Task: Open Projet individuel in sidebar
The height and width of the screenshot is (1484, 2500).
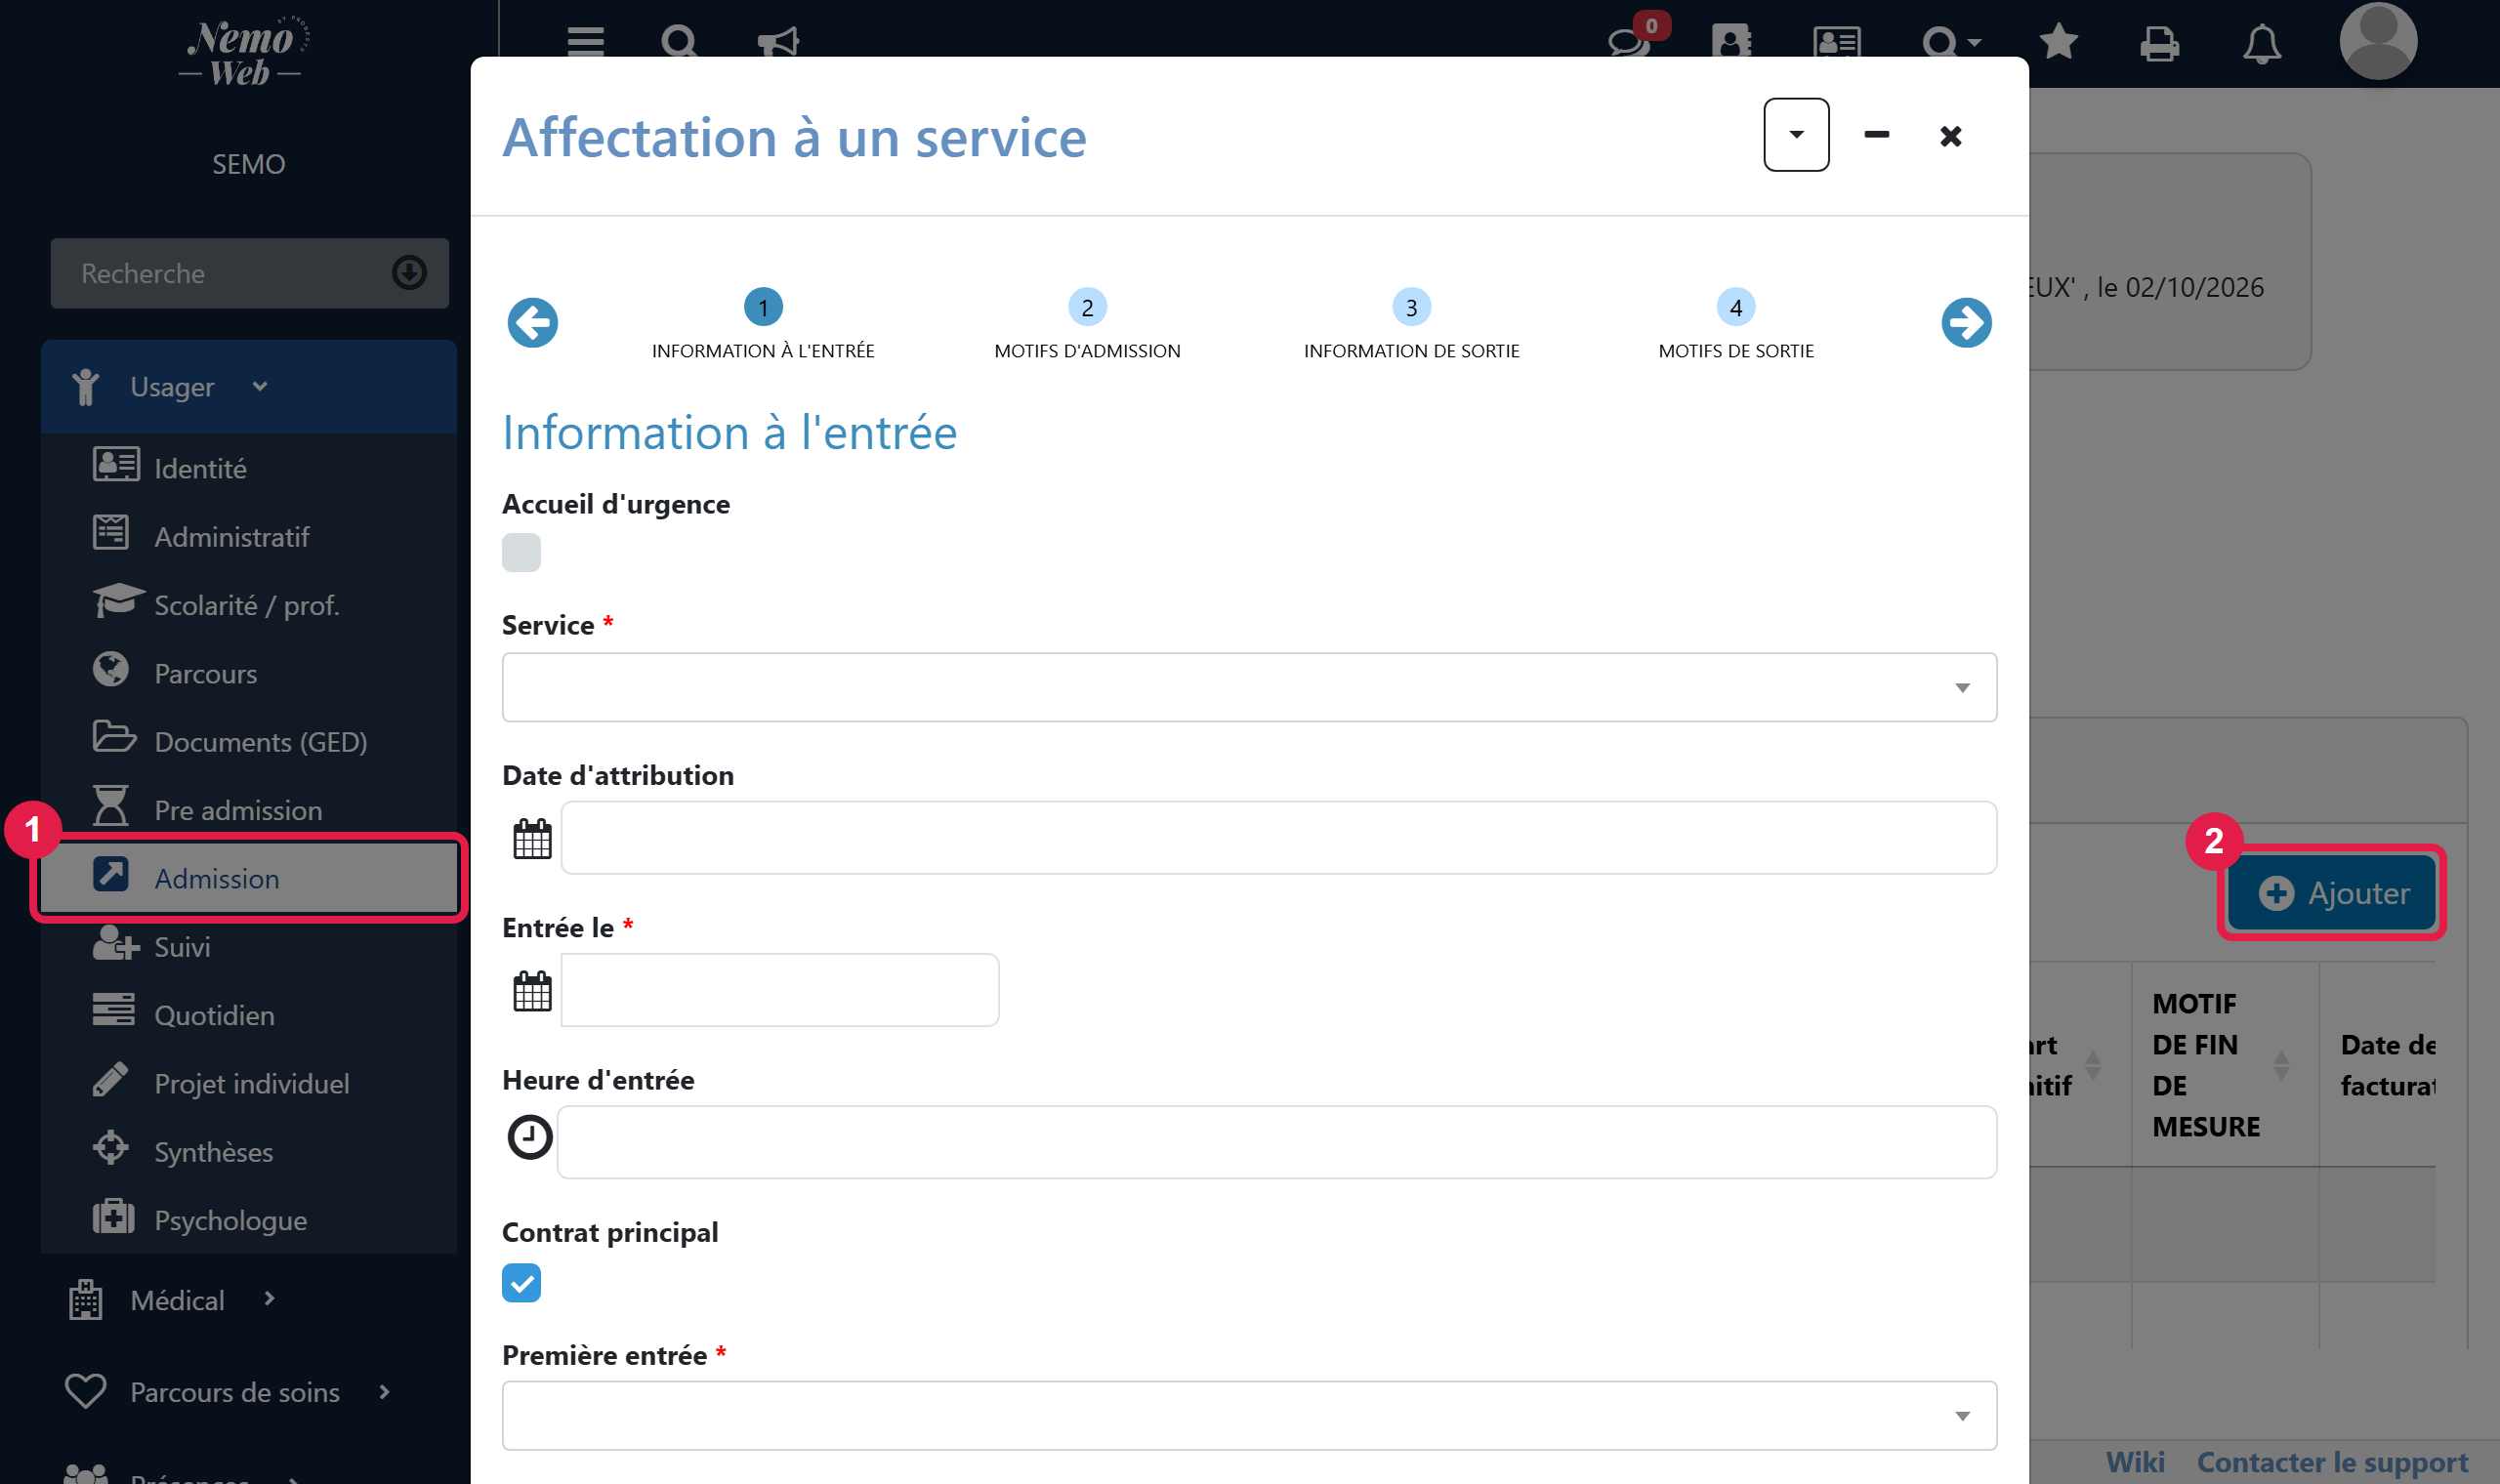Action: click(x=249, y=1083)
